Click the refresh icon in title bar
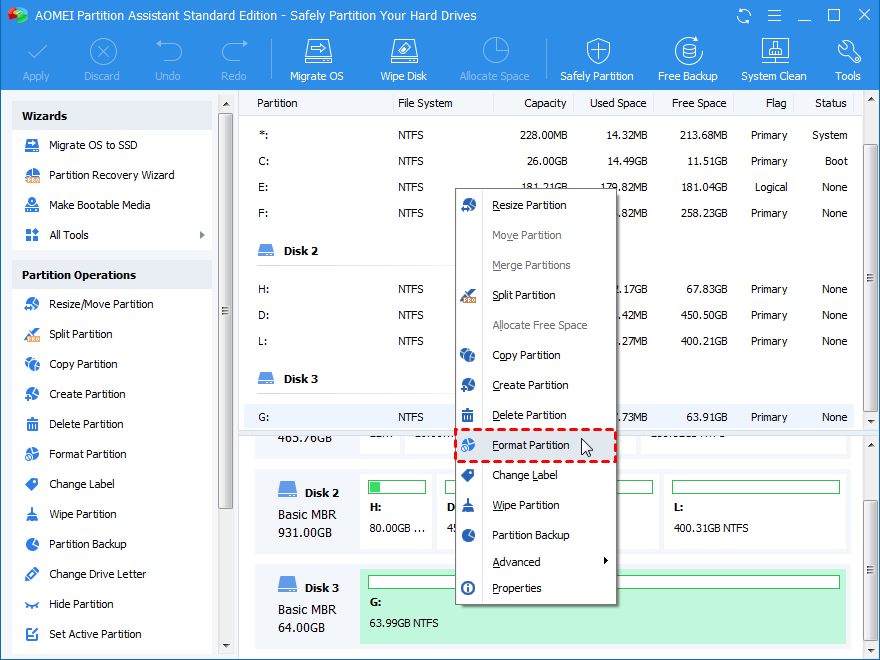Viewport: 880px width, 660px height. coord(744,16)
